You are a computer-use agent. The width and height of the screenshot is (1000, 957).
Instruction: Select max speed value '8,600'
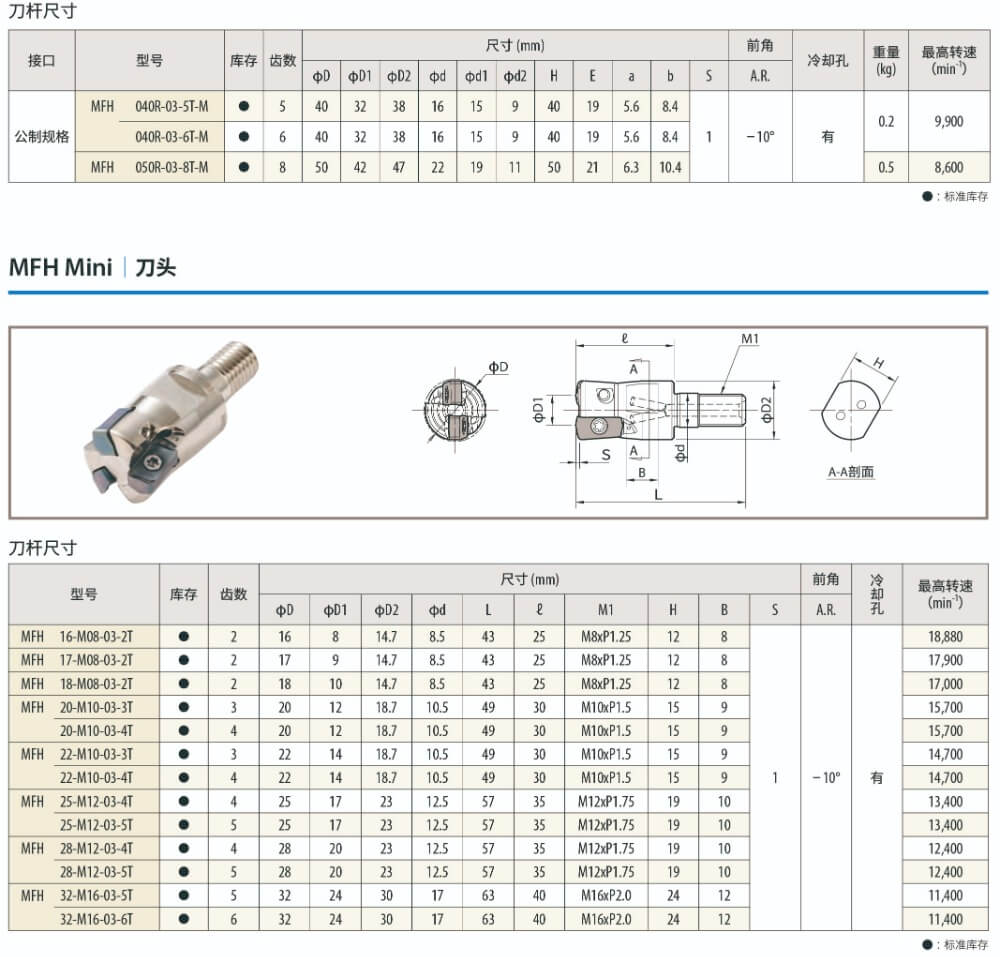point(949,167)
